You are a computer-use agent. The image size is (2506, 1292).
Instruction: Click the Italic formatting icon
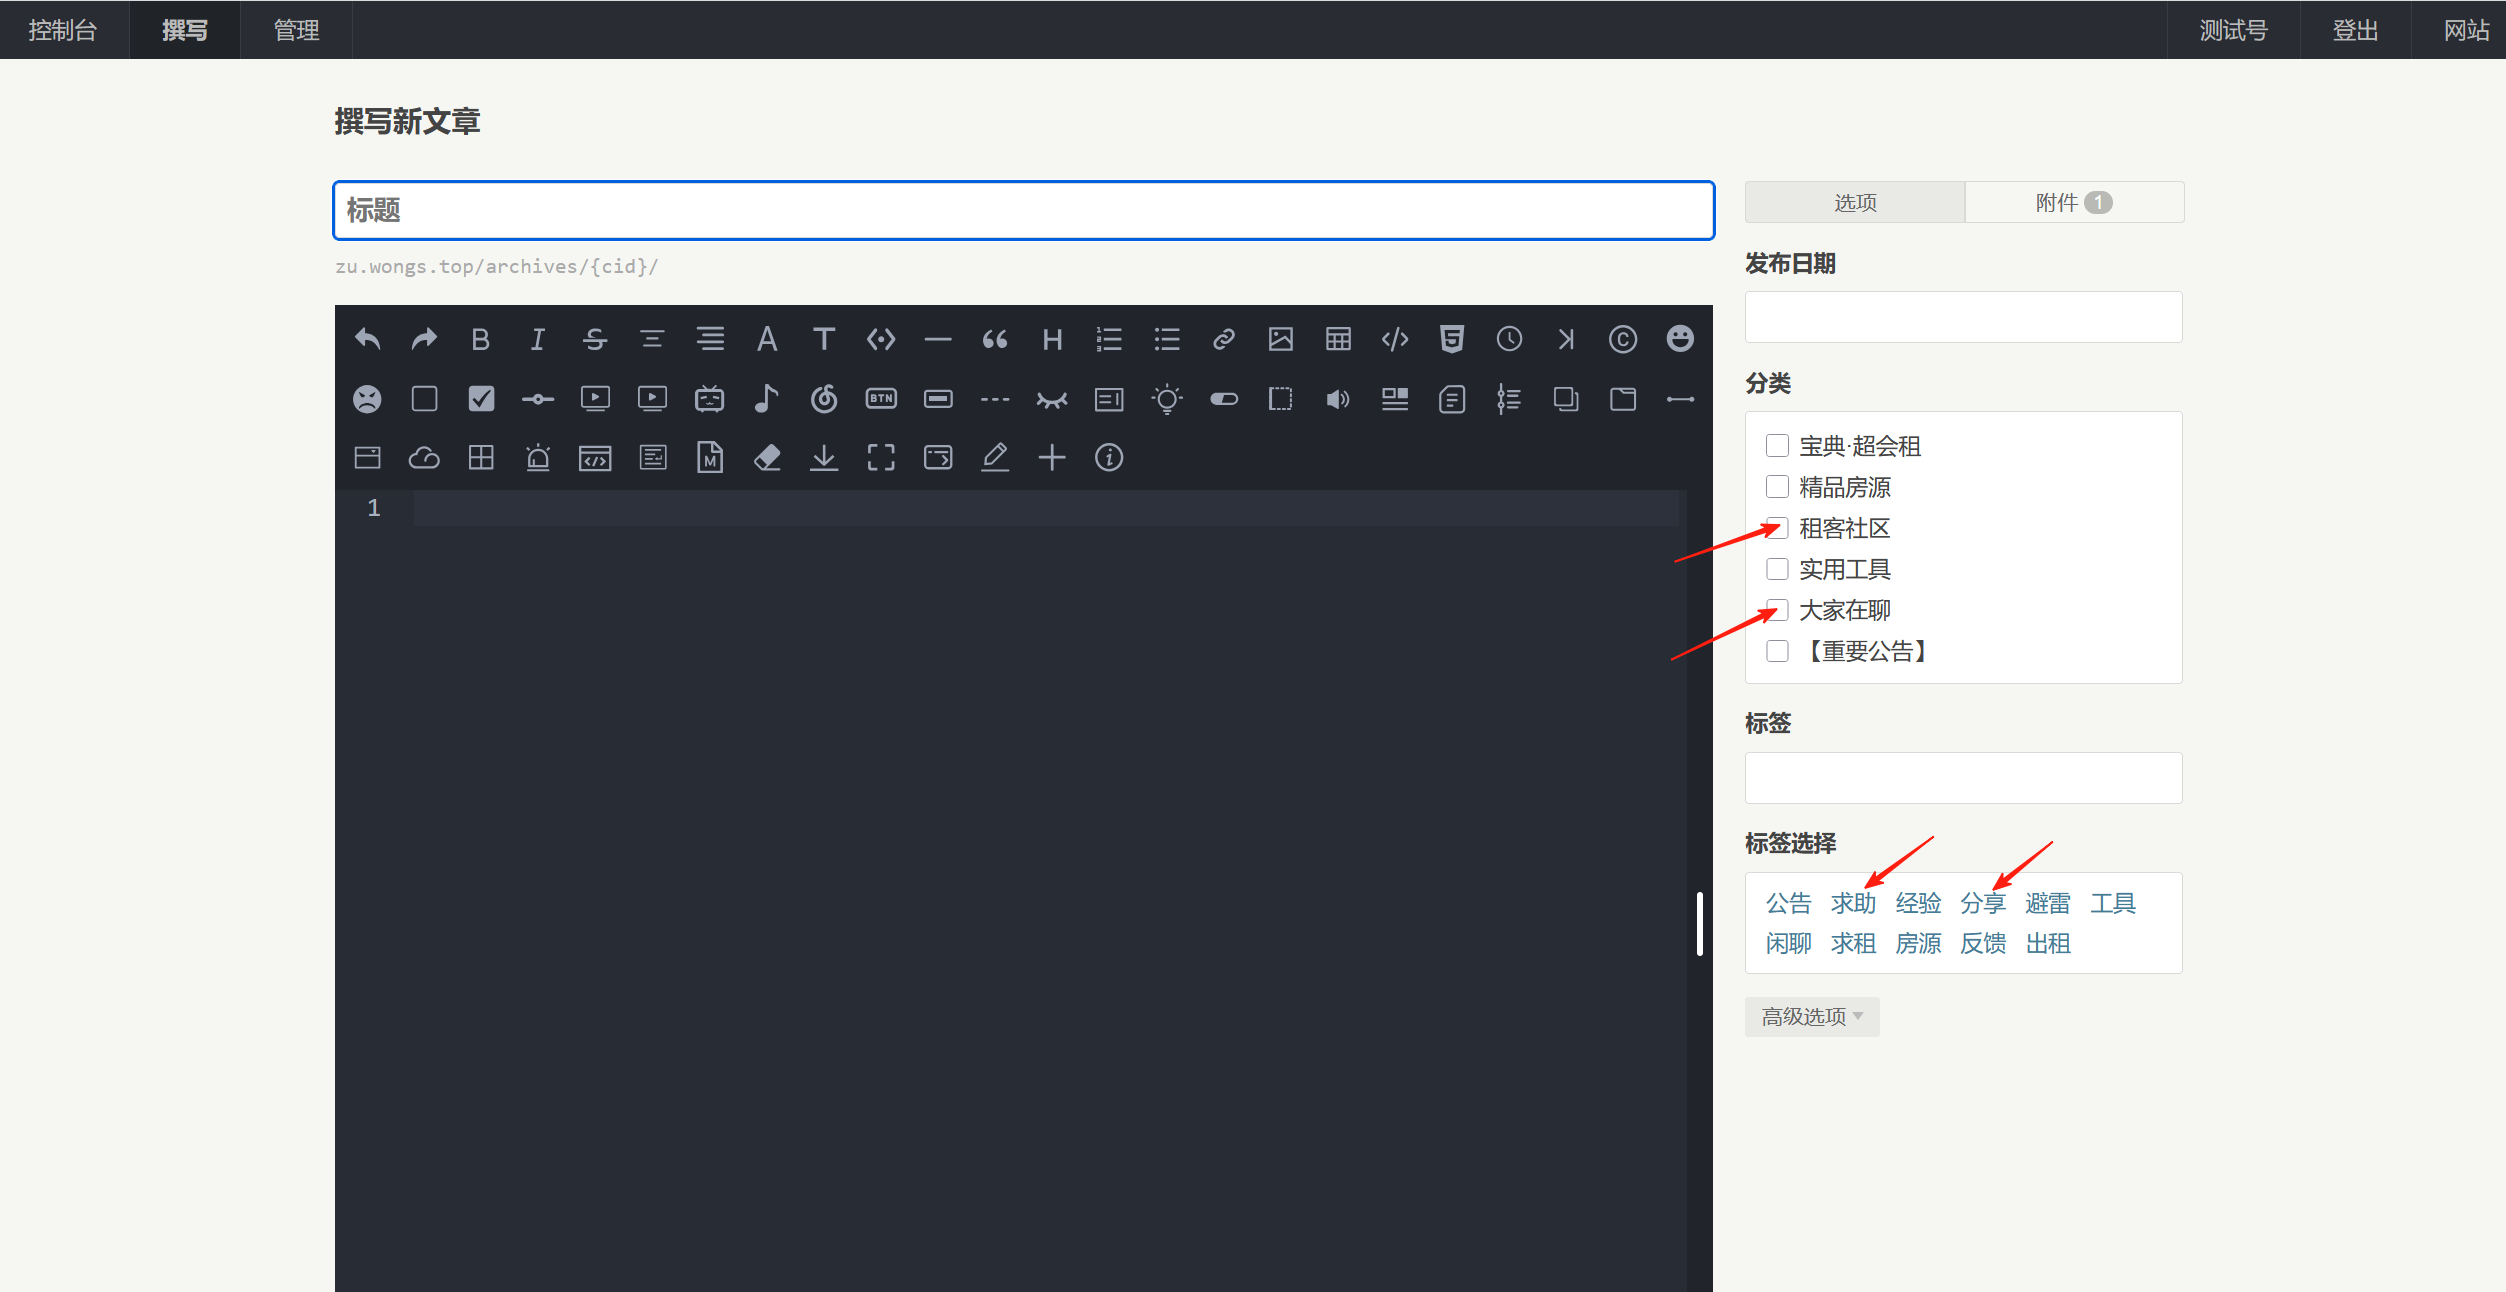tap(537, 340)
